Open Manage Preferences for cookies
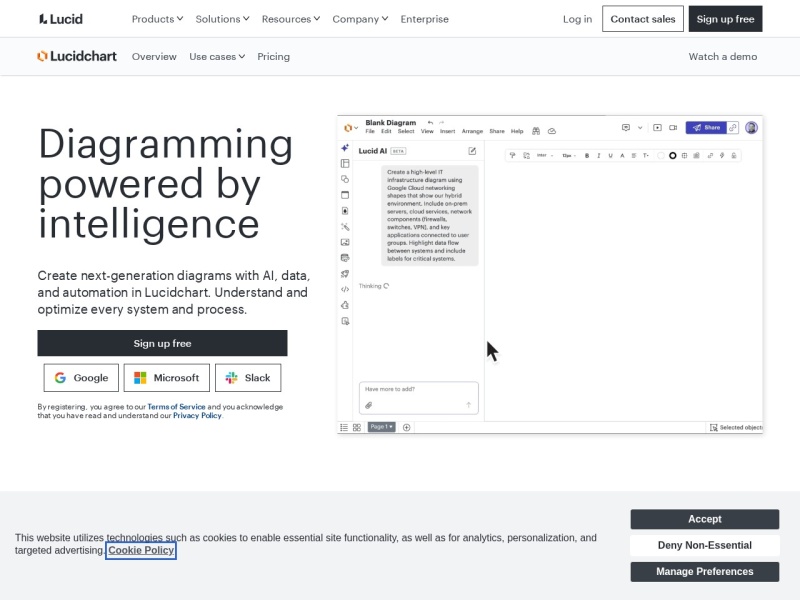Image resolution: width=800 pixels, height=600 pixels. 705,571
